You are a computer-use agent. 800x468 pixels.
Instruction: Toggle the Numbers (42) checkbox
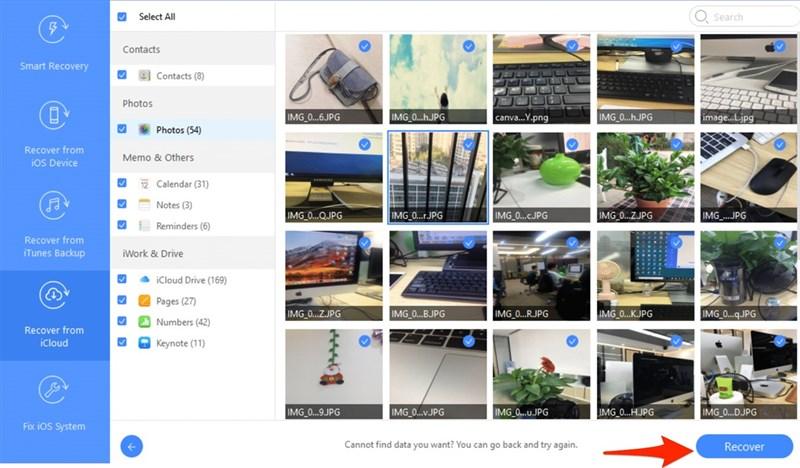[122, 321]
